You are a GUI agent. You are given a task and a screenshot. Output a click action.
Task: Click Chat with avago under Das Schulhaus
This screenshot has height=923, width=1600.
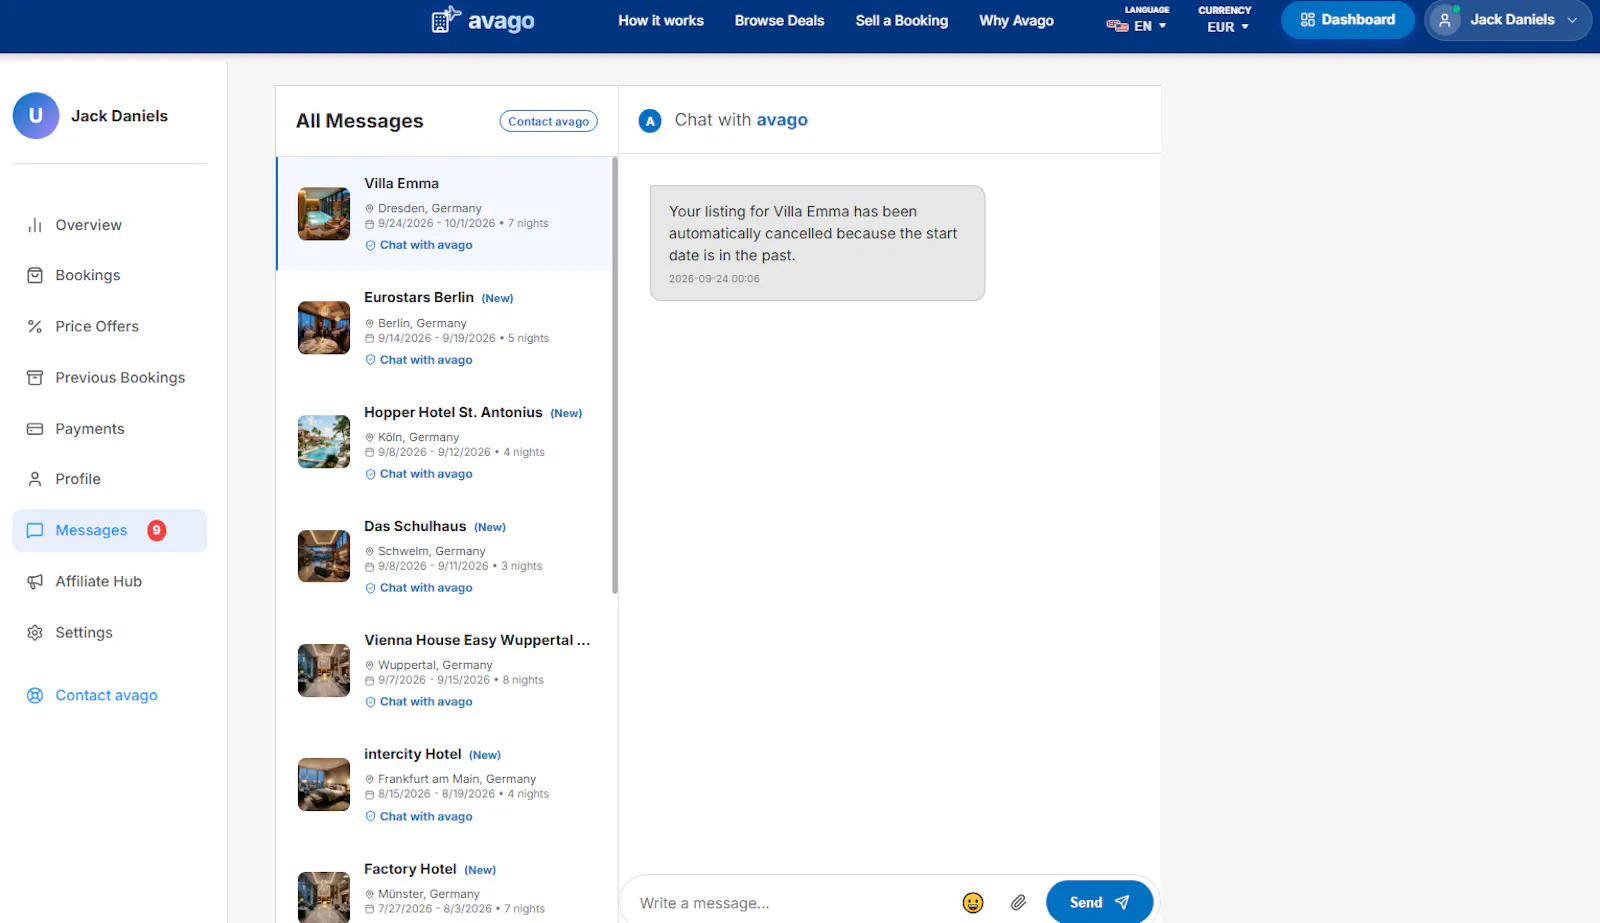pos(419,588)
